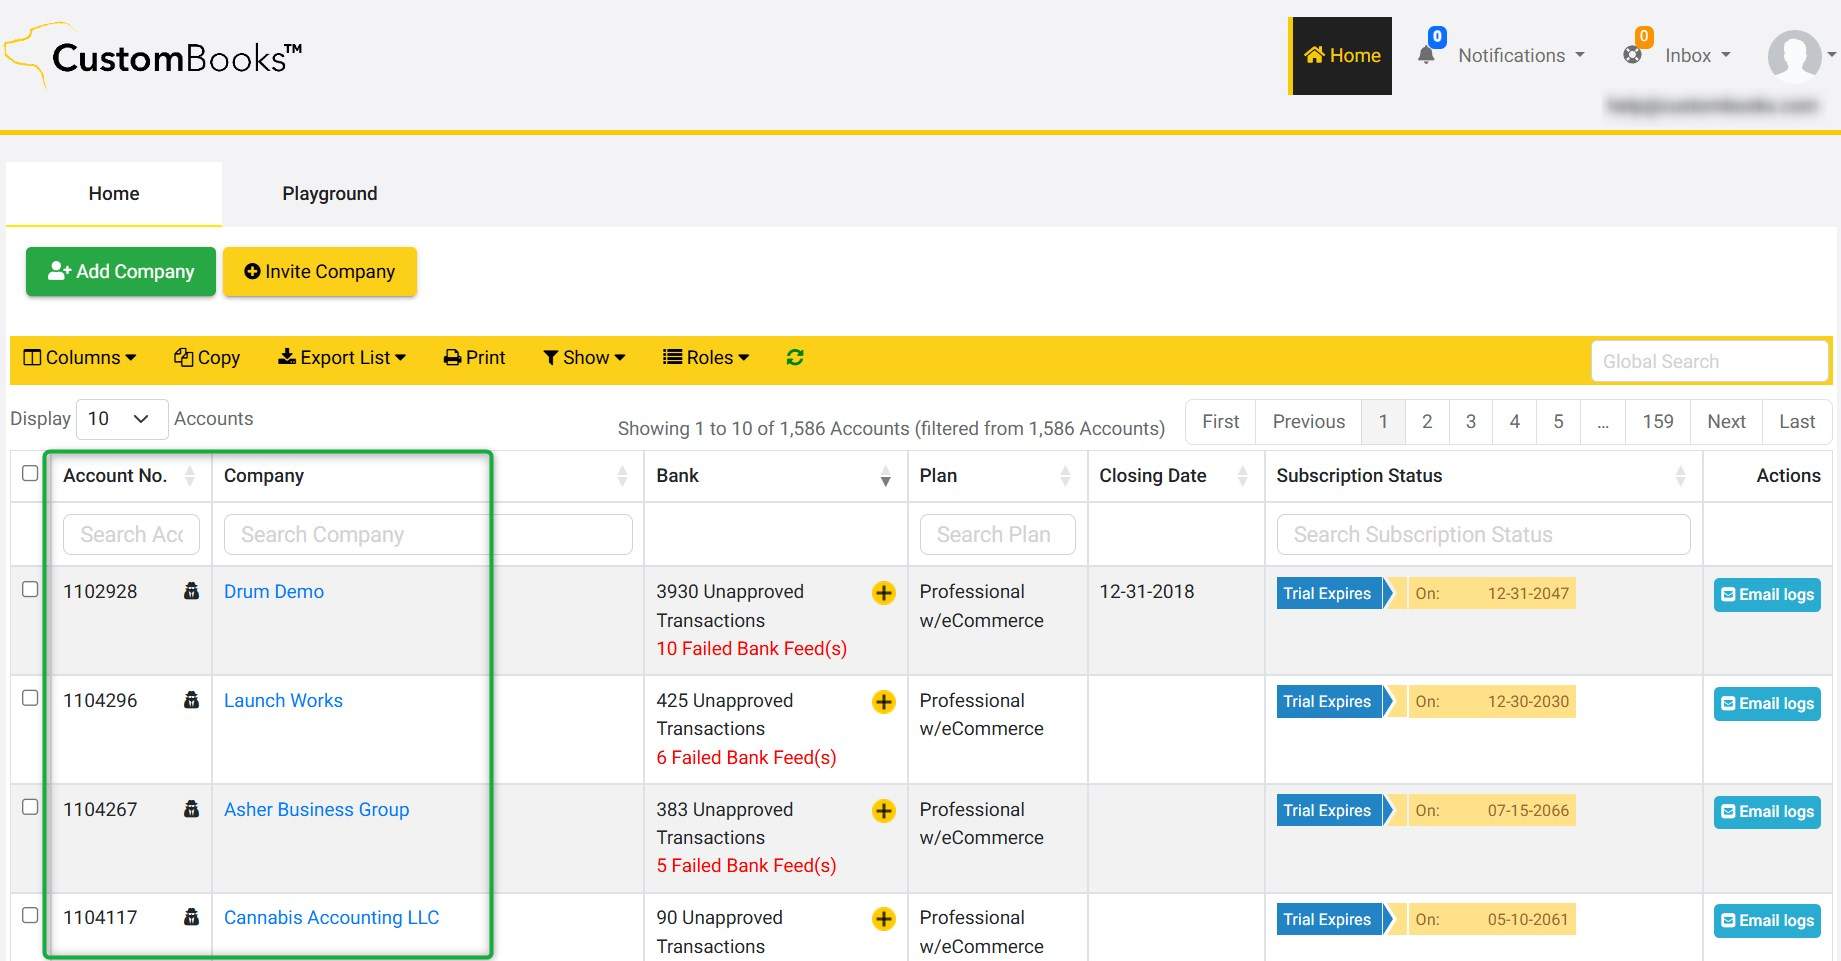Check the select-all checkbox in table header
The height and width of the screenshot is (961, 1841).
(30, 474)
